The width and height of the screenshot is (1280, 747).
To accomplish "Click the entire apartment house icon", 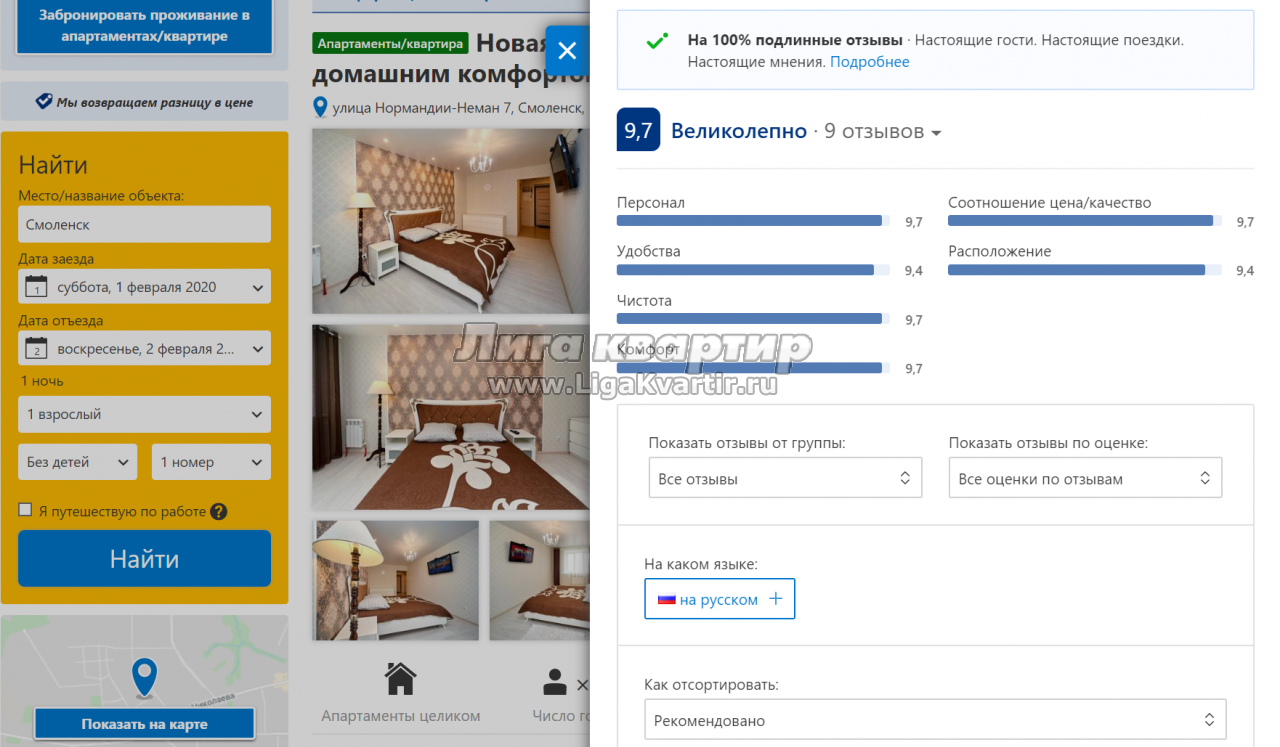I will [400, 679].
